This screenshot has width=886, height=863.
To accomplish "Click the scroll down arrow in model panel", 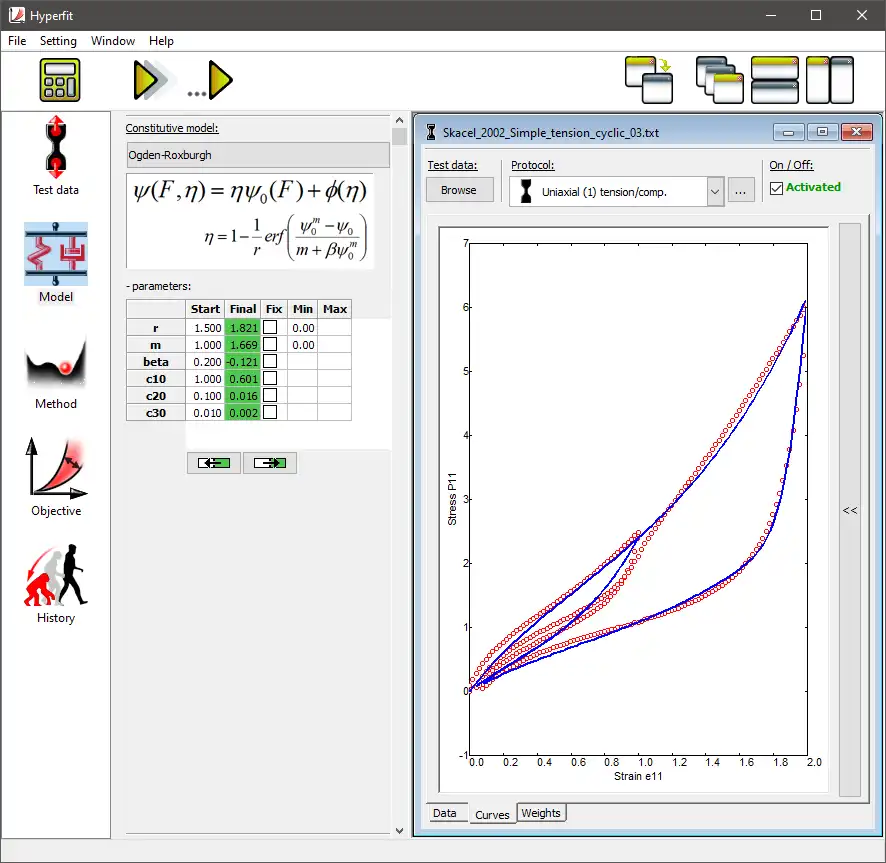I will point(399,830).
